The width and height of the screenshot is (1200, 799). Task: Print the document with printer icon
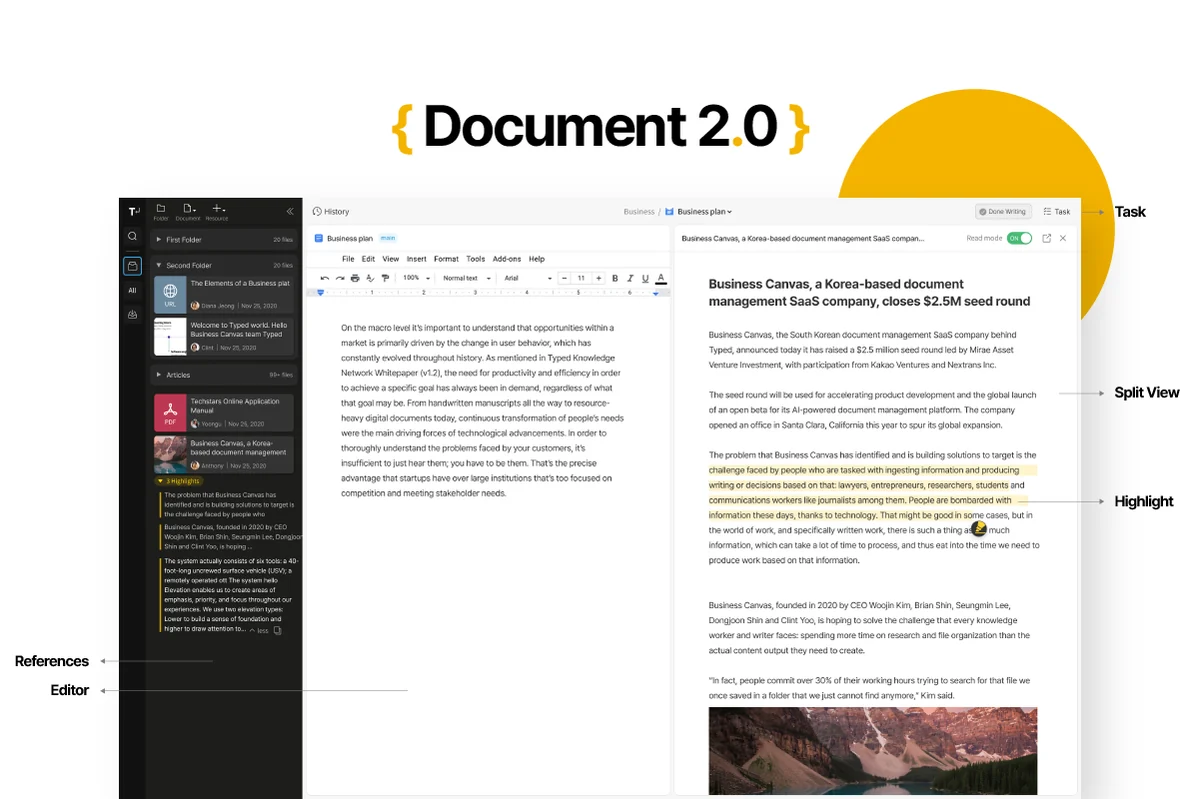coord(355,278)
